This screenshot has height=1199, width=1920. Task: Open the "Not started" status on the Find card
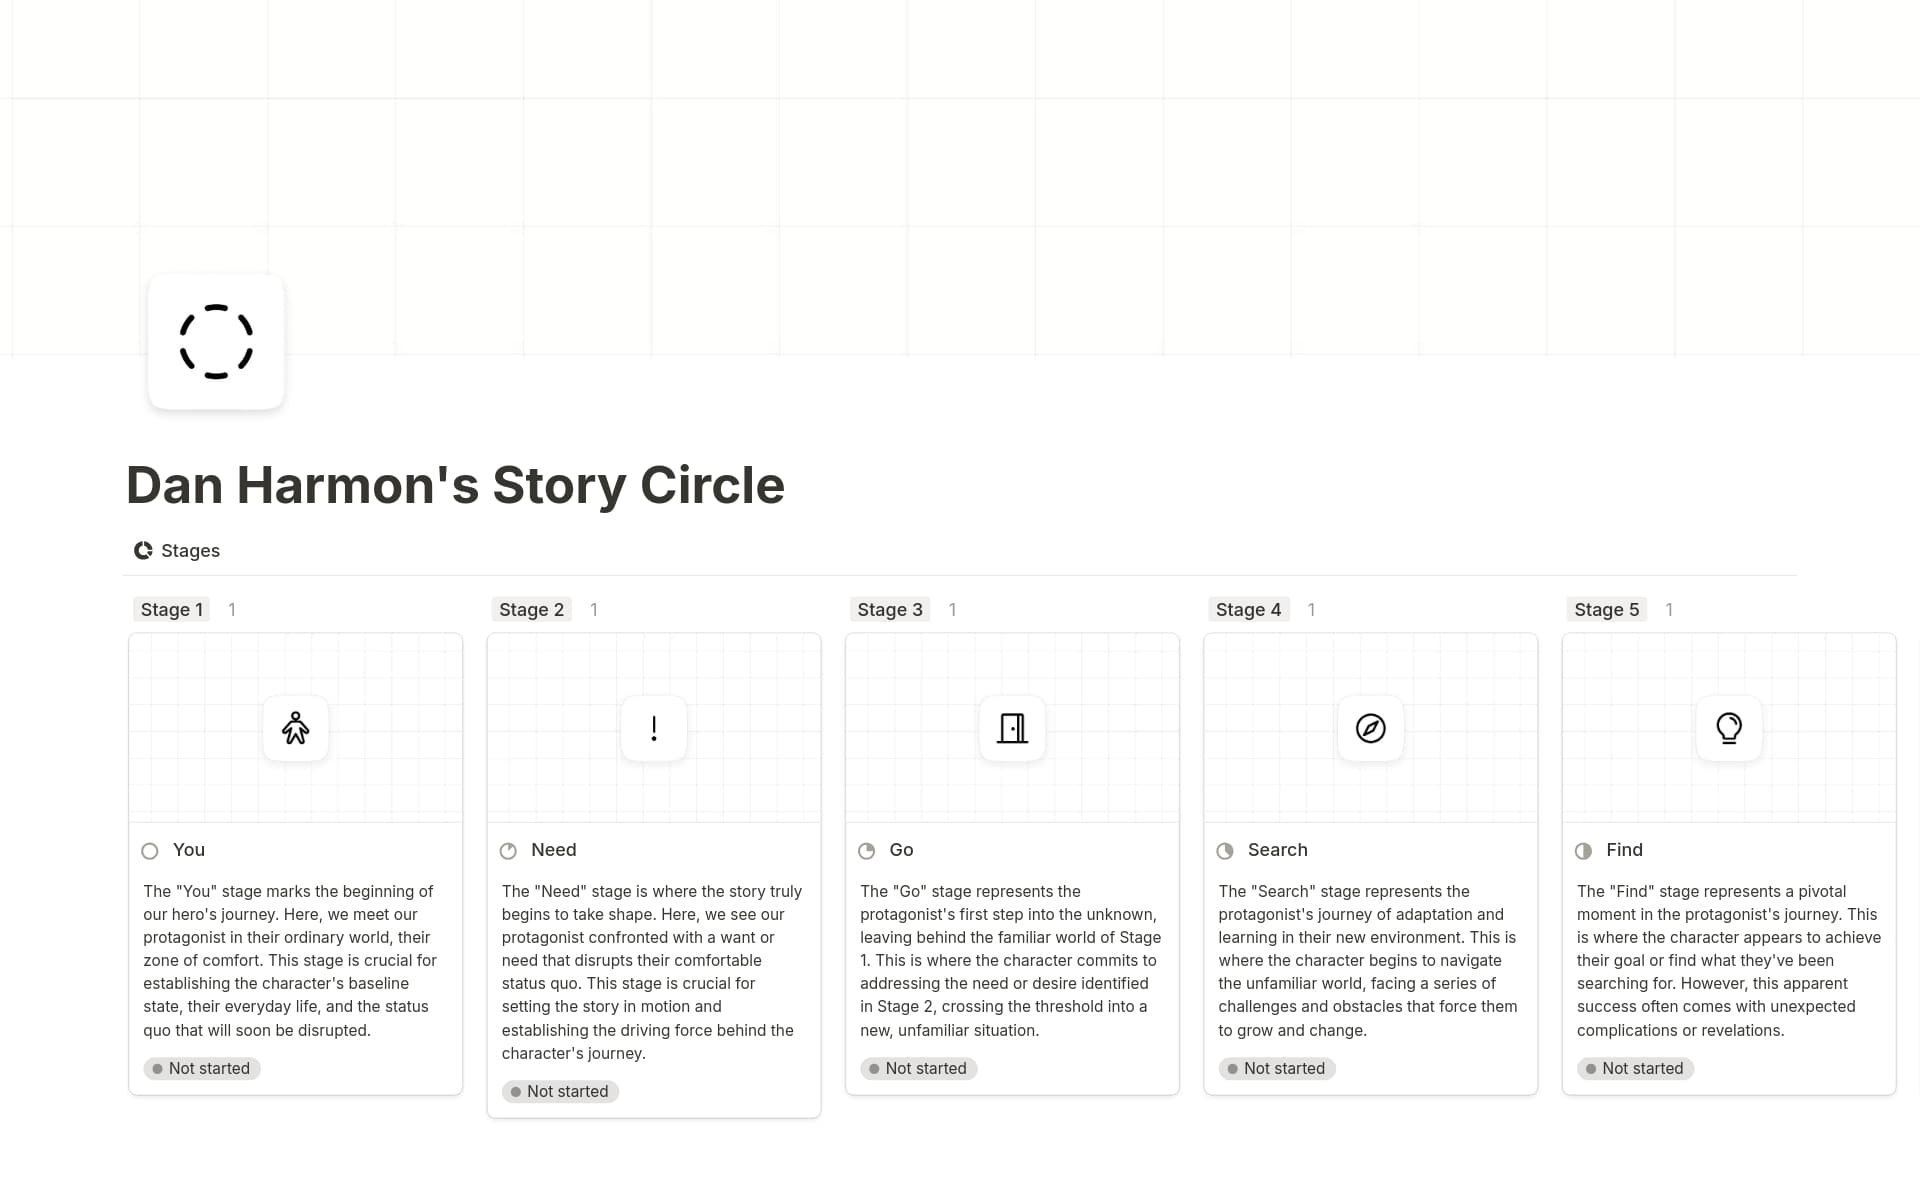tap(1635, 1068)
